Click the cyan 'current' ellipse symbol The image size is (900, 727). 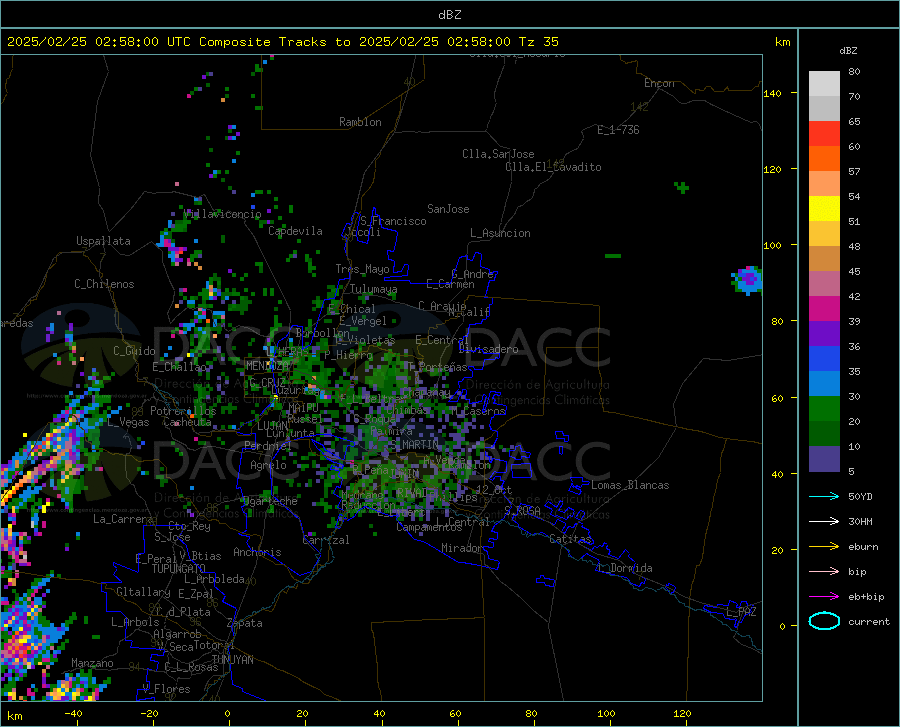coord(824,621)
